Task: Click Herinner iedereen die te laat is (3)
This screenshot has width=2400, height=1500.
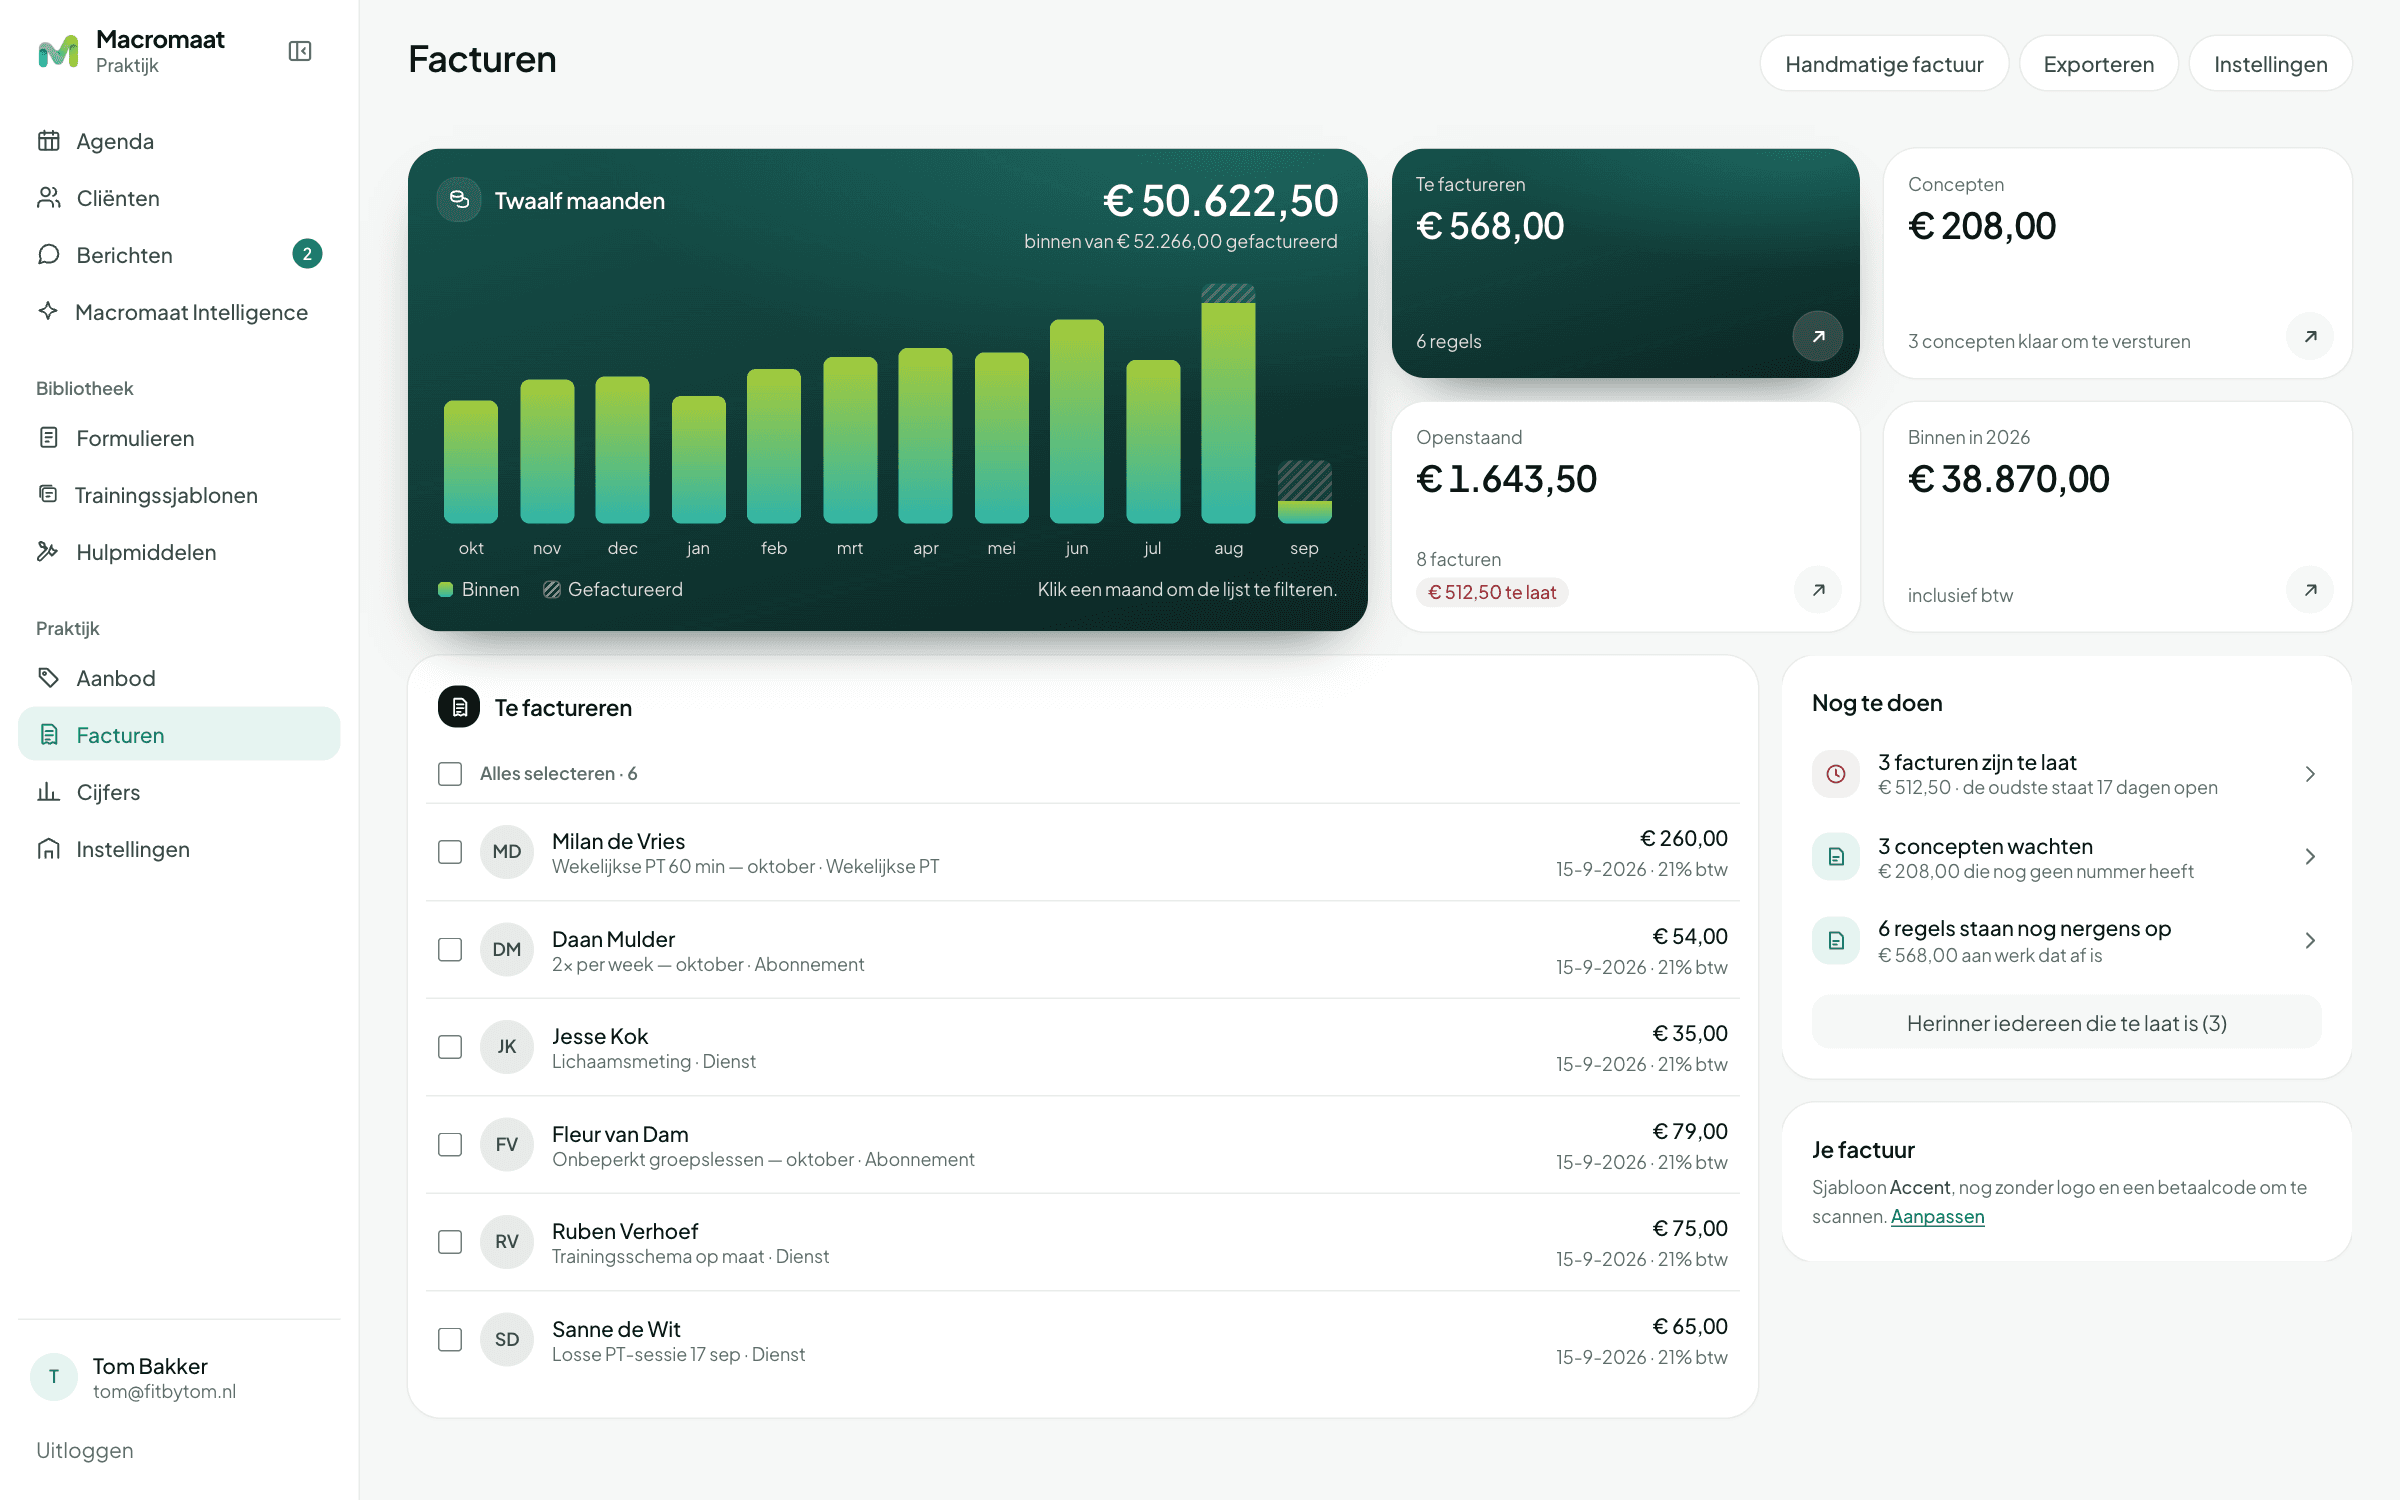Action: (2066, 1023)
